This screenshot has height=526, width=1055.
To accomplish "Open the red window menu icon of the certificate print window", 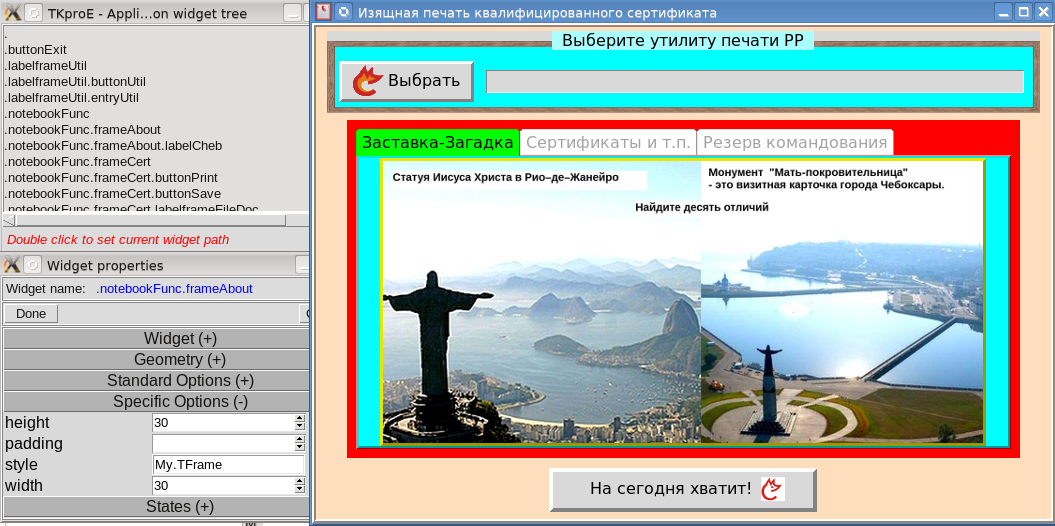I will coord(324,11).
